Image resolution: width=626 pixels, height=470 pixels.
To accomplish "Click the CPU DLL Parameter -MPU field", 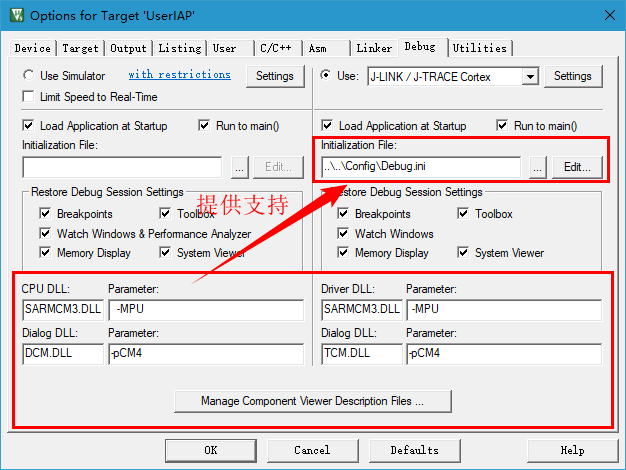I will 206,310.
